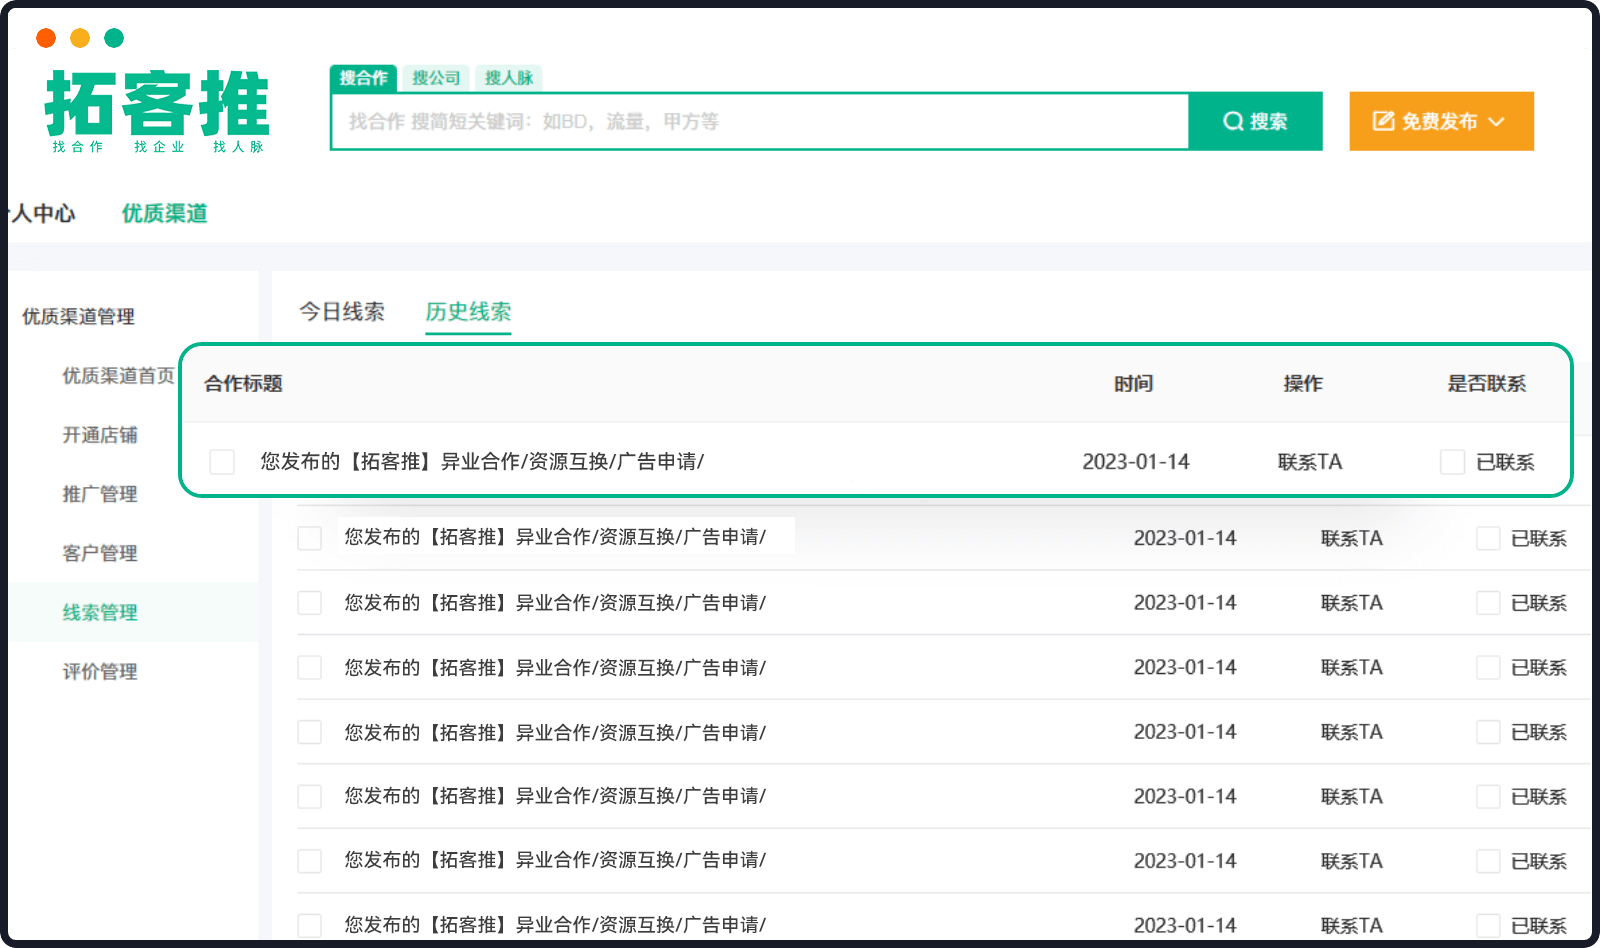Click the 拓客推 logo
This screenshot has width=1600, height=948.
click(x=157, y=110)
